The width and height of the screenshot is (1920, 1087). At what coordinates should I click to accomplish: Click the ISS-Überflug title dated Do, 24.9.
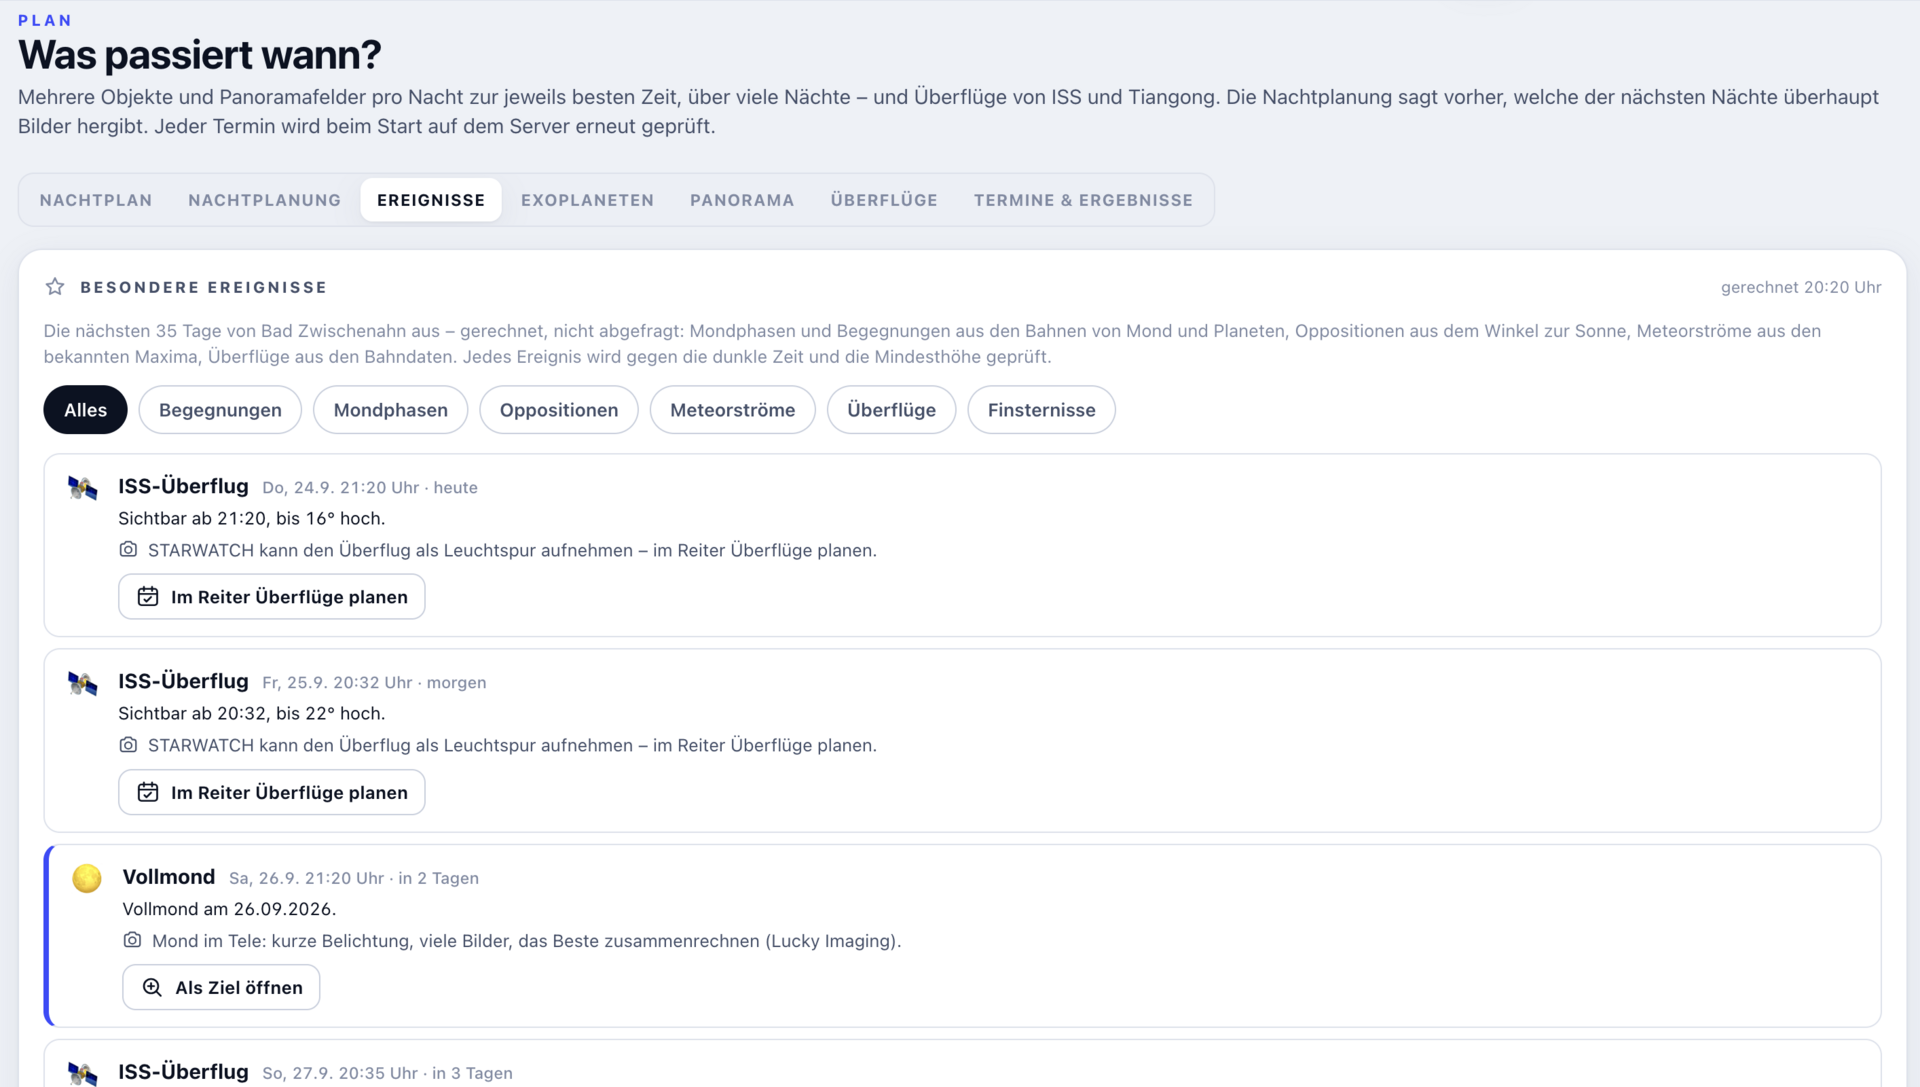click(x=183, y=486)
